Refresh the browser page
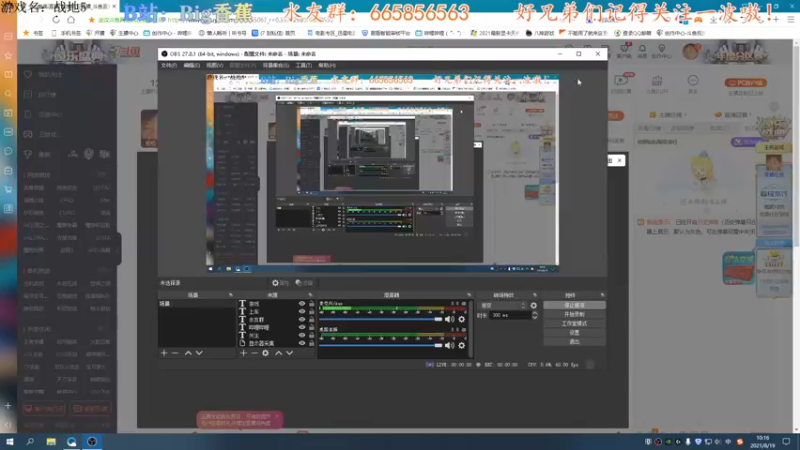 tap(56, 19)
